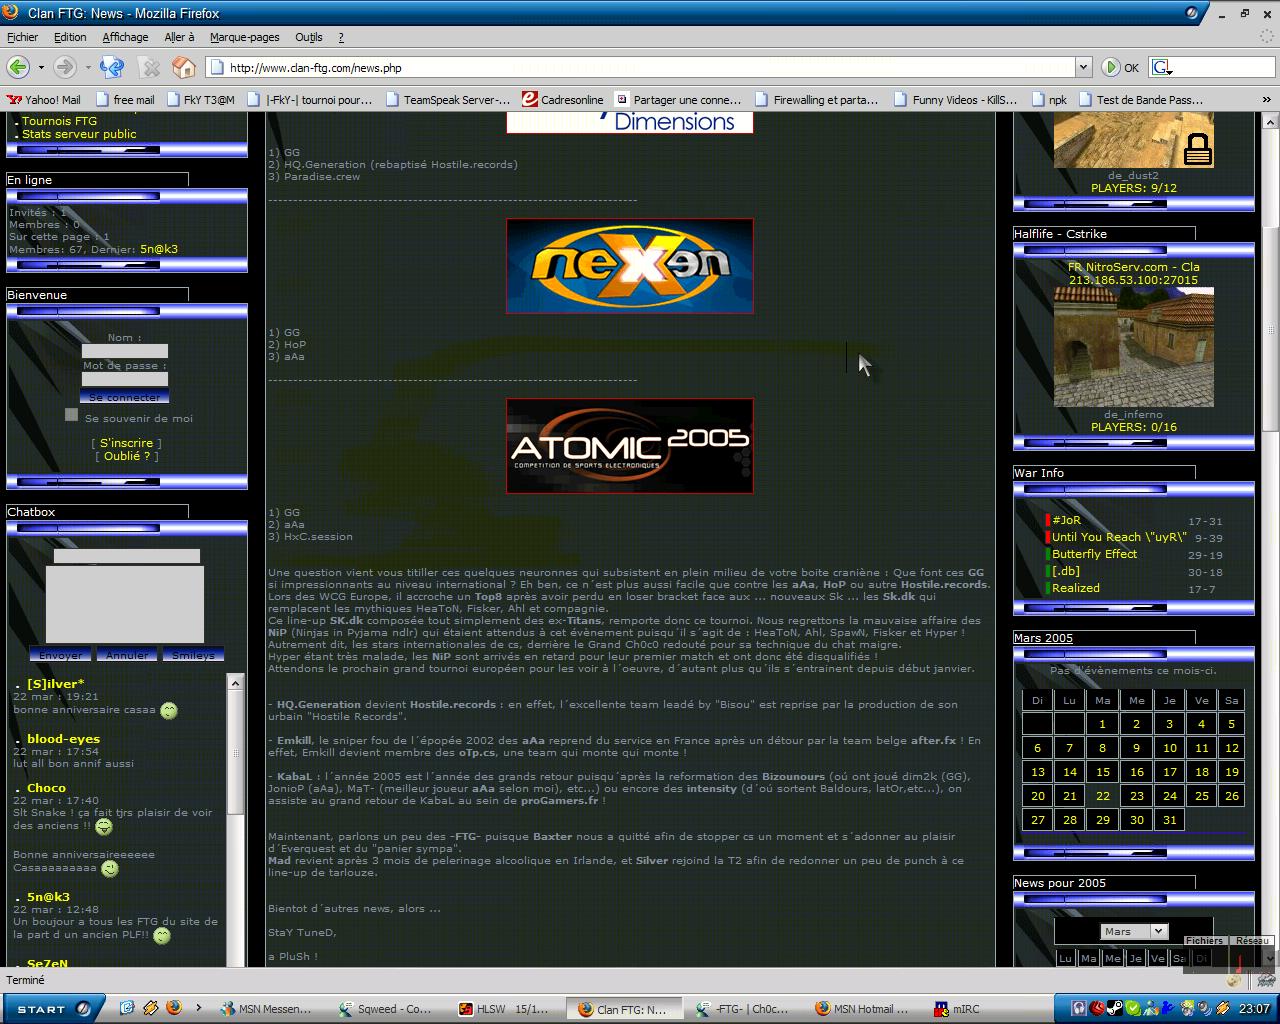This screenshot has width=1280, height=1024.
Task: Open Yahoo! Mail bookmark
Action: tap(44, 100)
